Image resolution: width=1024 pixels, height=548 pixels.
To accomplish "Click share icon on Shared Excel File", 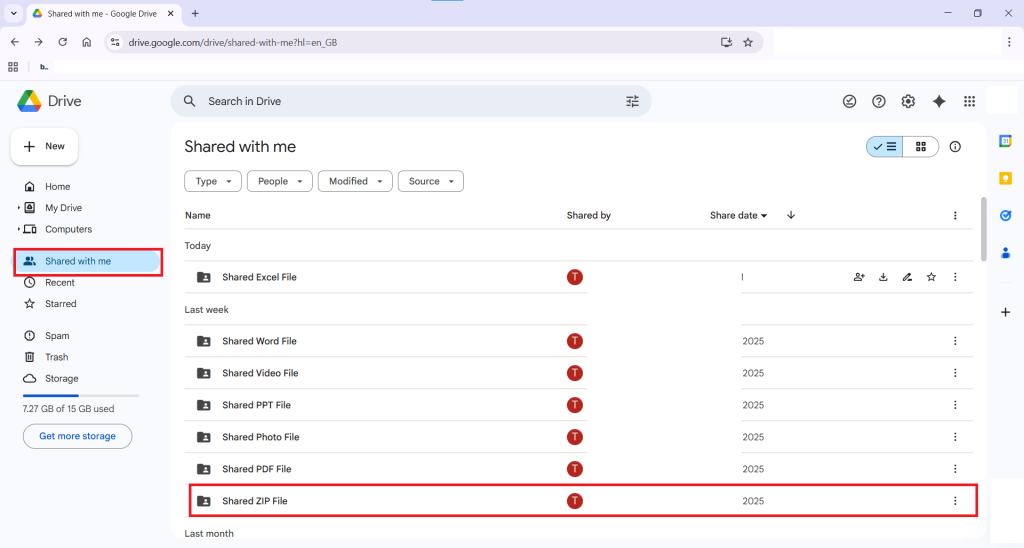I will coord(859,277).
